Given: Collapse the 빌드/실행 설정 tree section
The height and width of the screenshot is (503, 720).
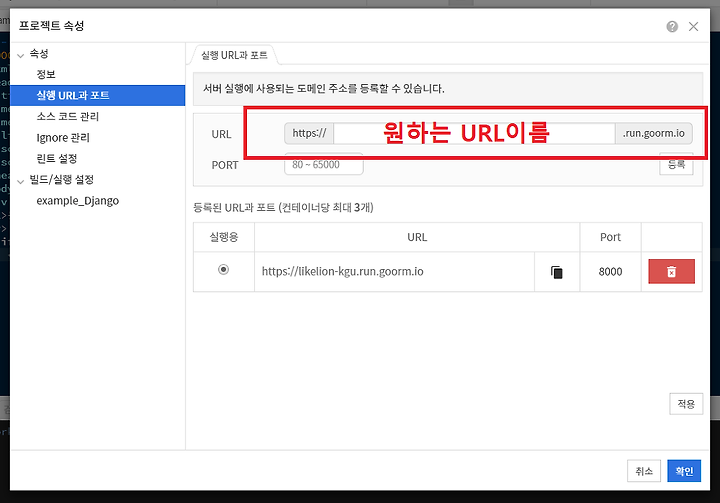Looking at the screenshot, I should point(20,181).
